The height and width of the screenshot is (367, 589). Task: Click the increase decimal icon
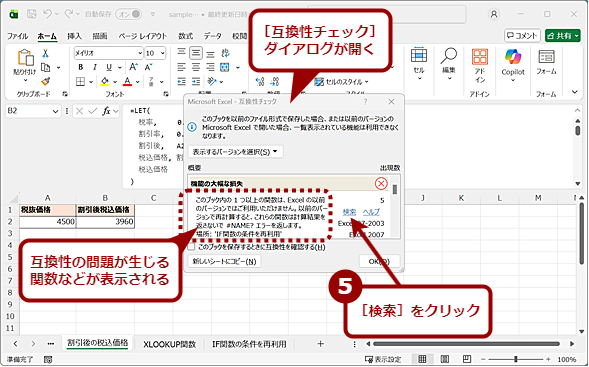tap(260, 82)
